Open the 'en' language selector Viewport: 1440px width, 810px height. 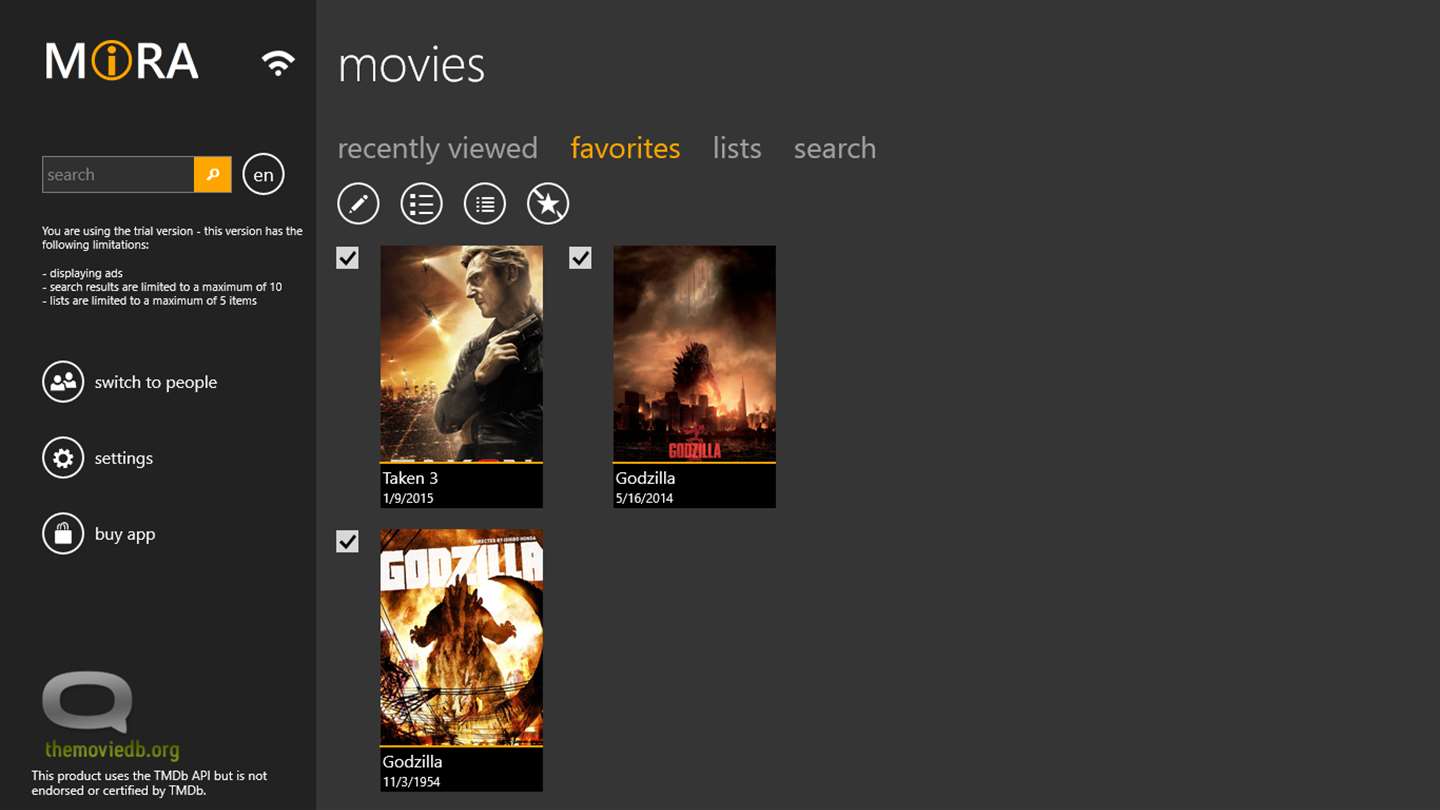264,174
